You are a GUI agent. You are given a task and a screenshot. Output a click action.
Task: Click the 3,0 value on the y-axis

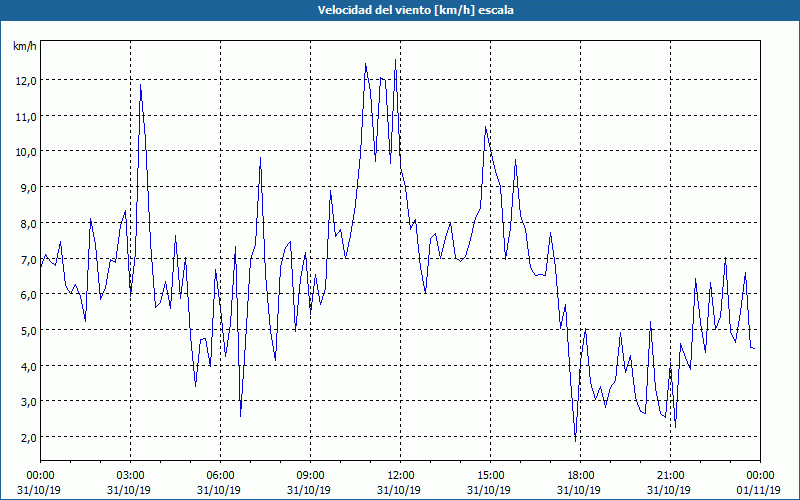(x=28, y=402)
